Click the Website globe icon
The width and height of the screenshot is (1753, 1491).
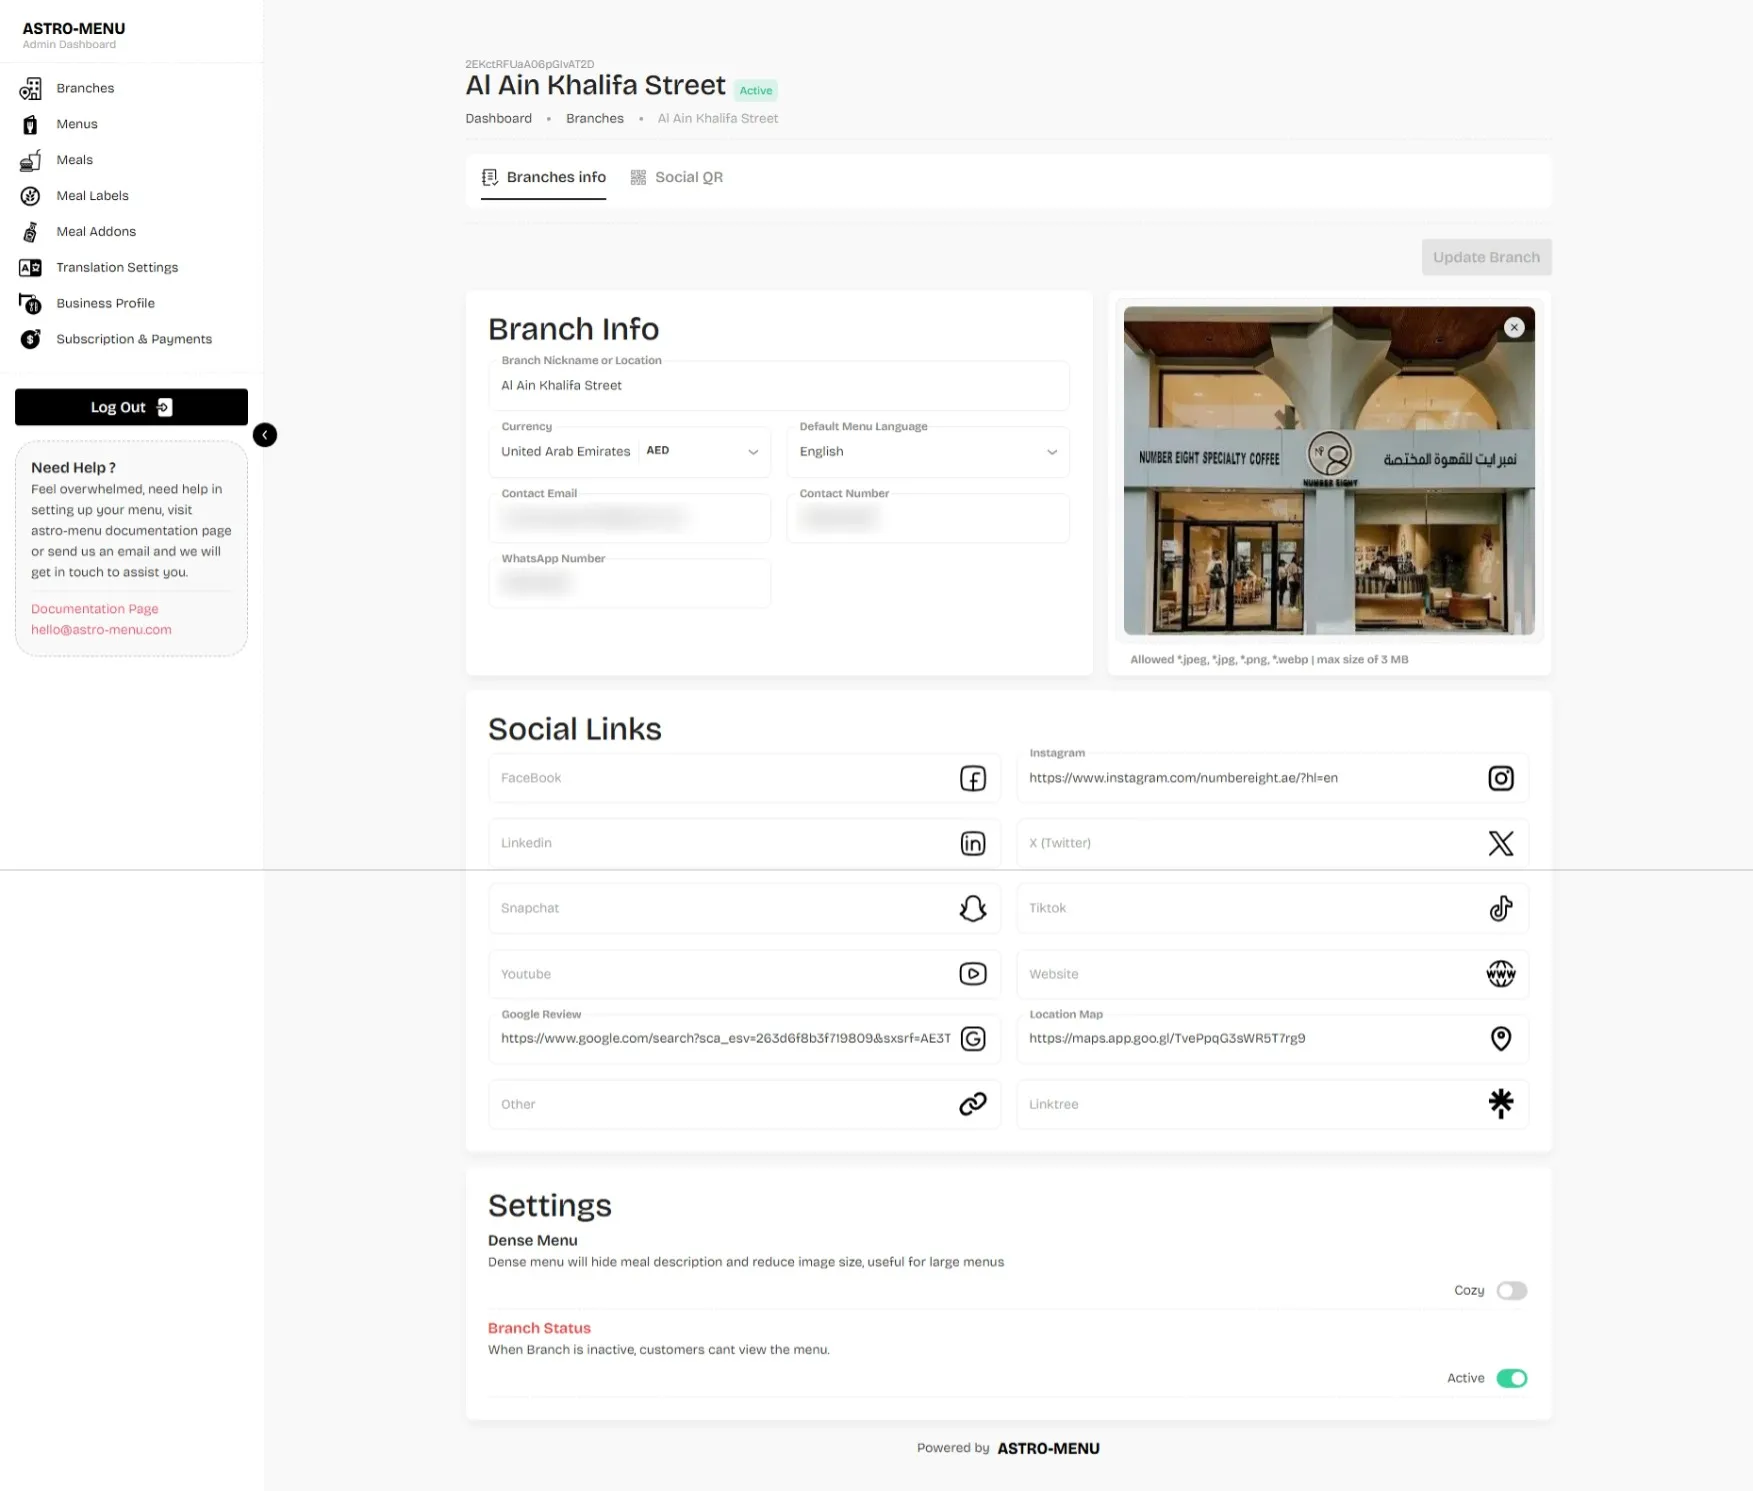tap(1501, 974)
